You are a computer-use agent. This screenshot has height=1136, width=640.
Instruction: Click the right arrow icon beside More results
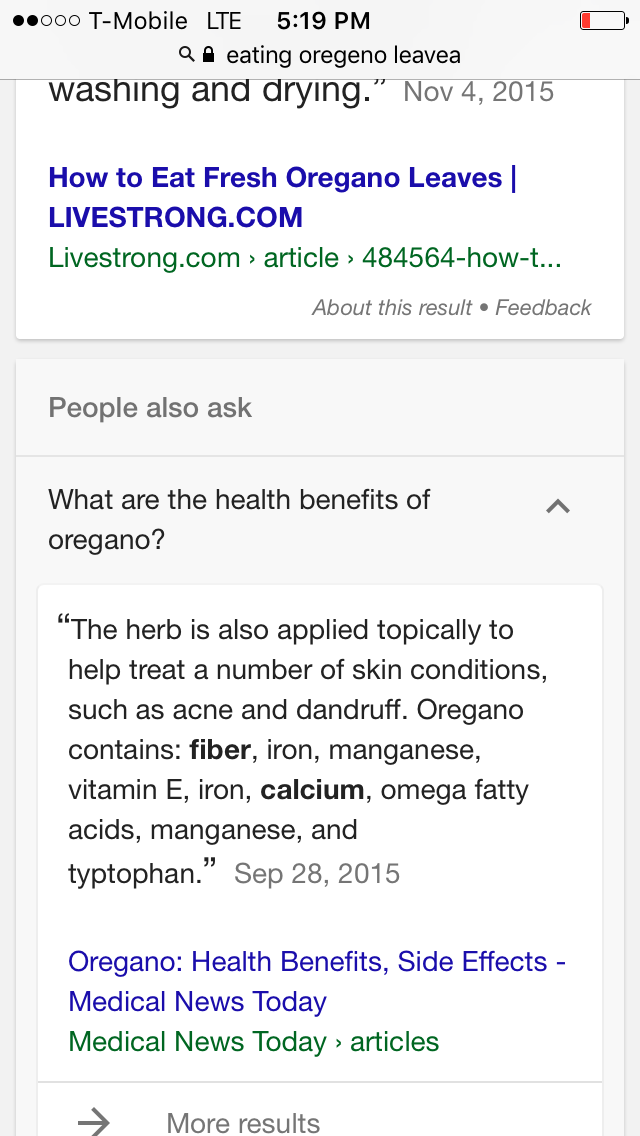pyautogui.click(x=94, y=1122)
